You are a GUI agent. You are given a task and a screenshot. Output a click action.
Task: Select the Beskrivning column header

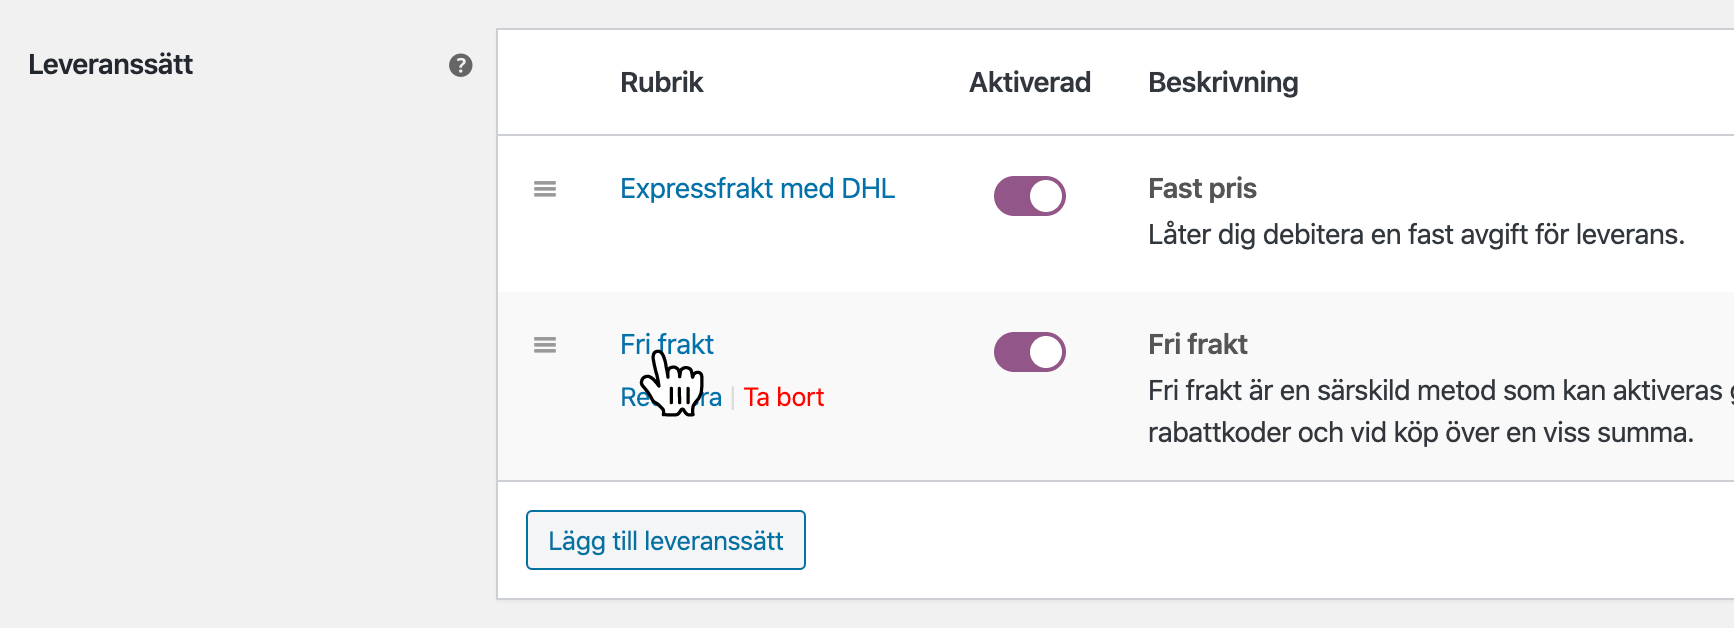tap(1222, 83)
